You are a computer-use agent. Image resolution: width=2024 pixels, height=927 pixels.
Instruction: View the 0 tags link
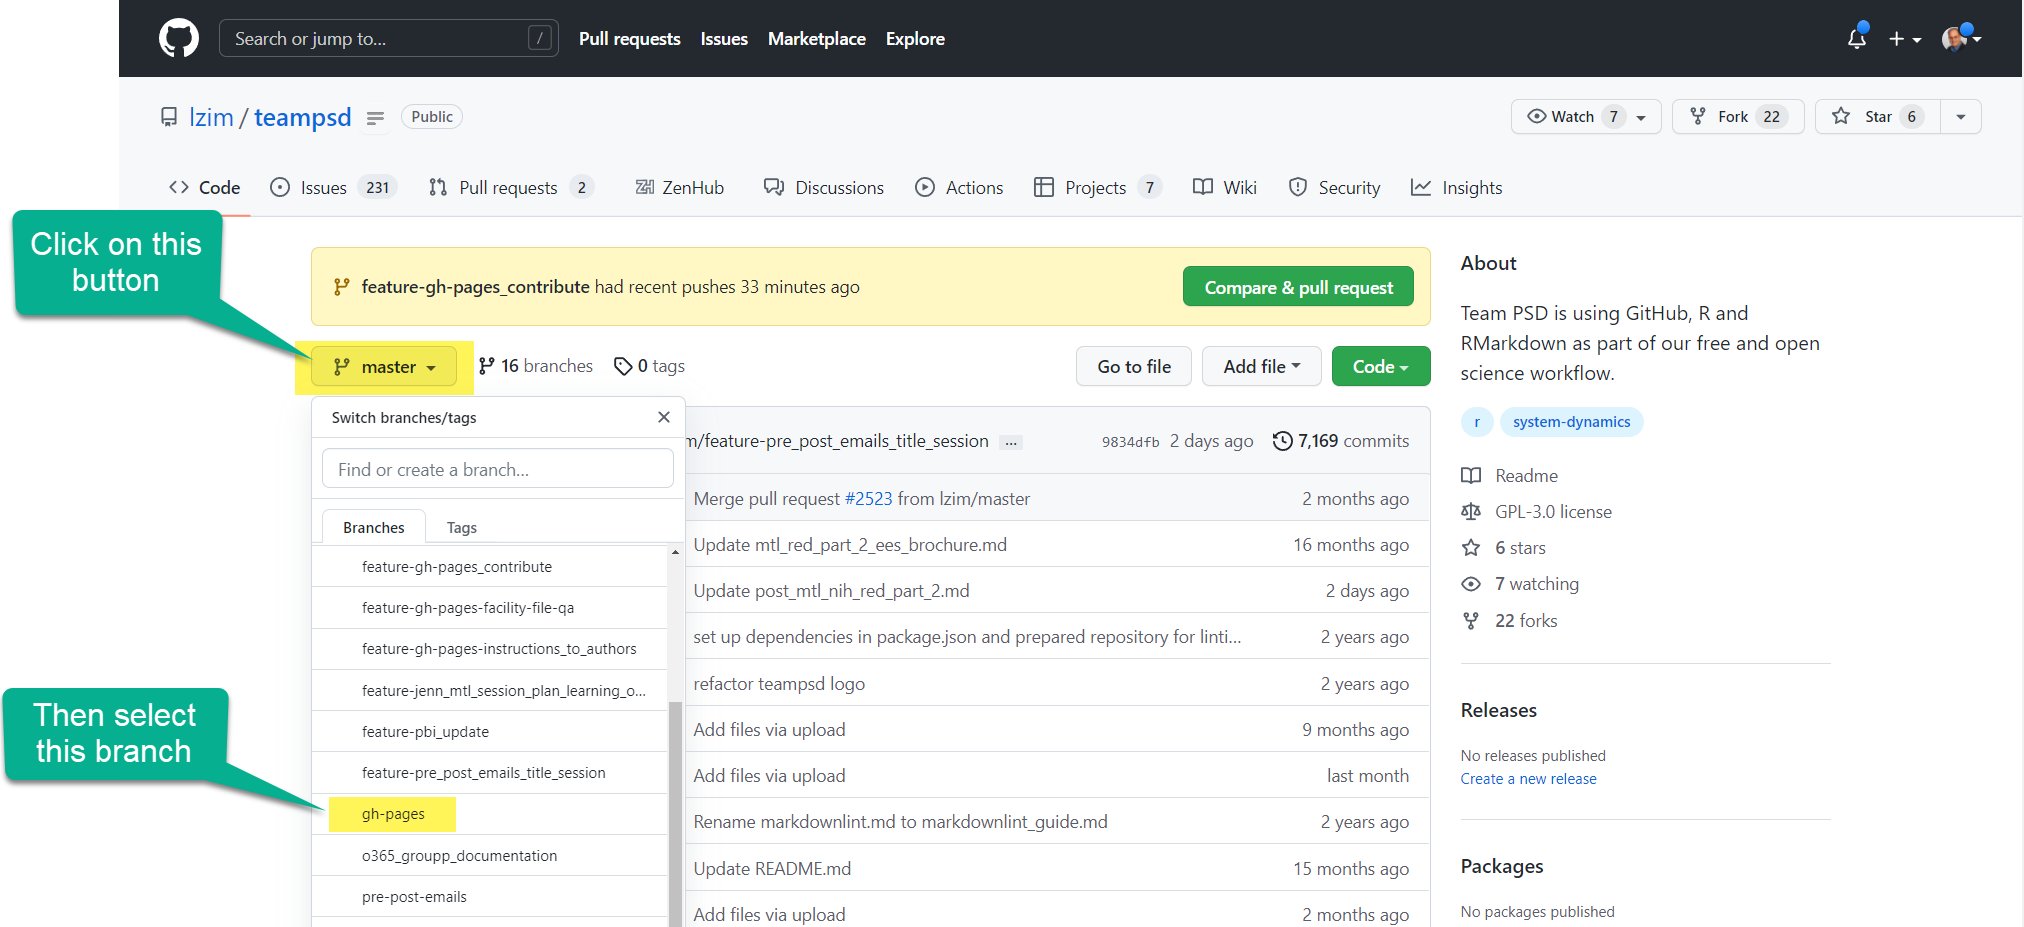coord(650,366)
